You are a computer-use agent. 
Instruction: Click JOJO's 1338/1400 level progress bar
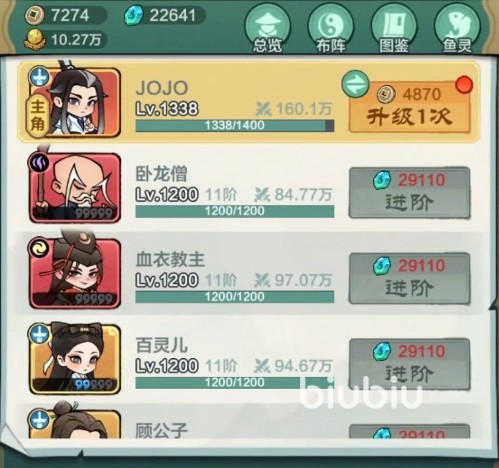pos(235,126)
